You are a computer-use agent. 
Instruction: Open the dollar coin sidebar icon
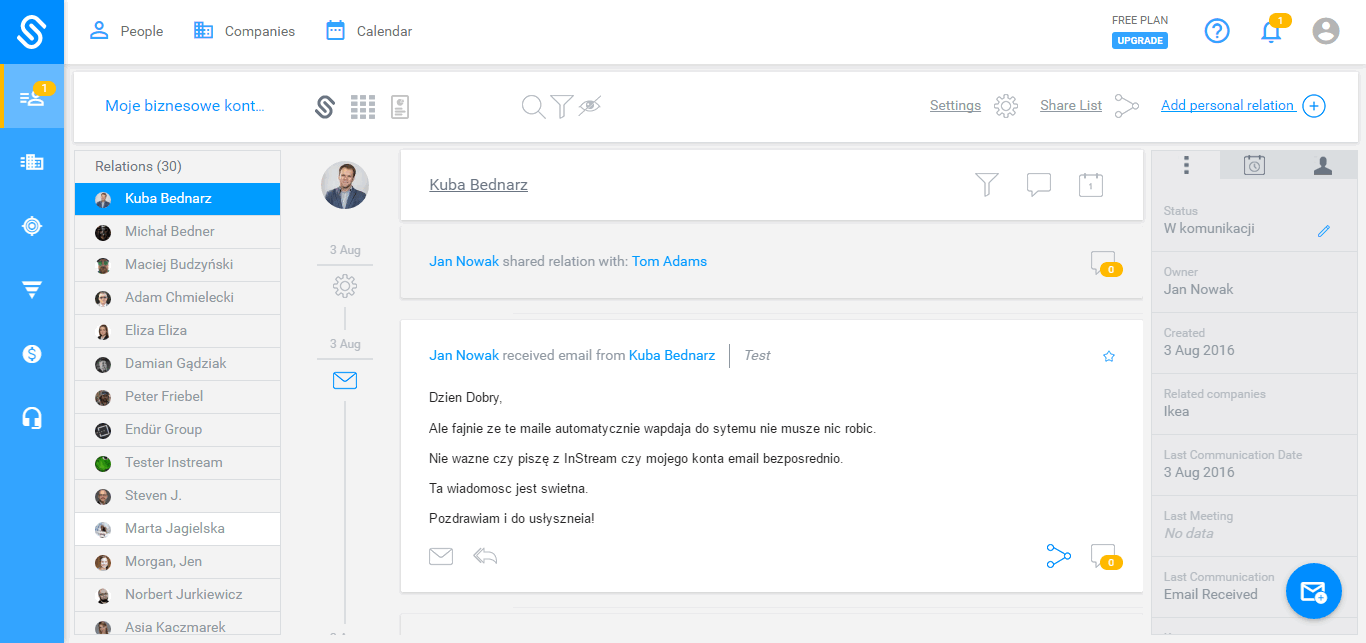[32, 354]
